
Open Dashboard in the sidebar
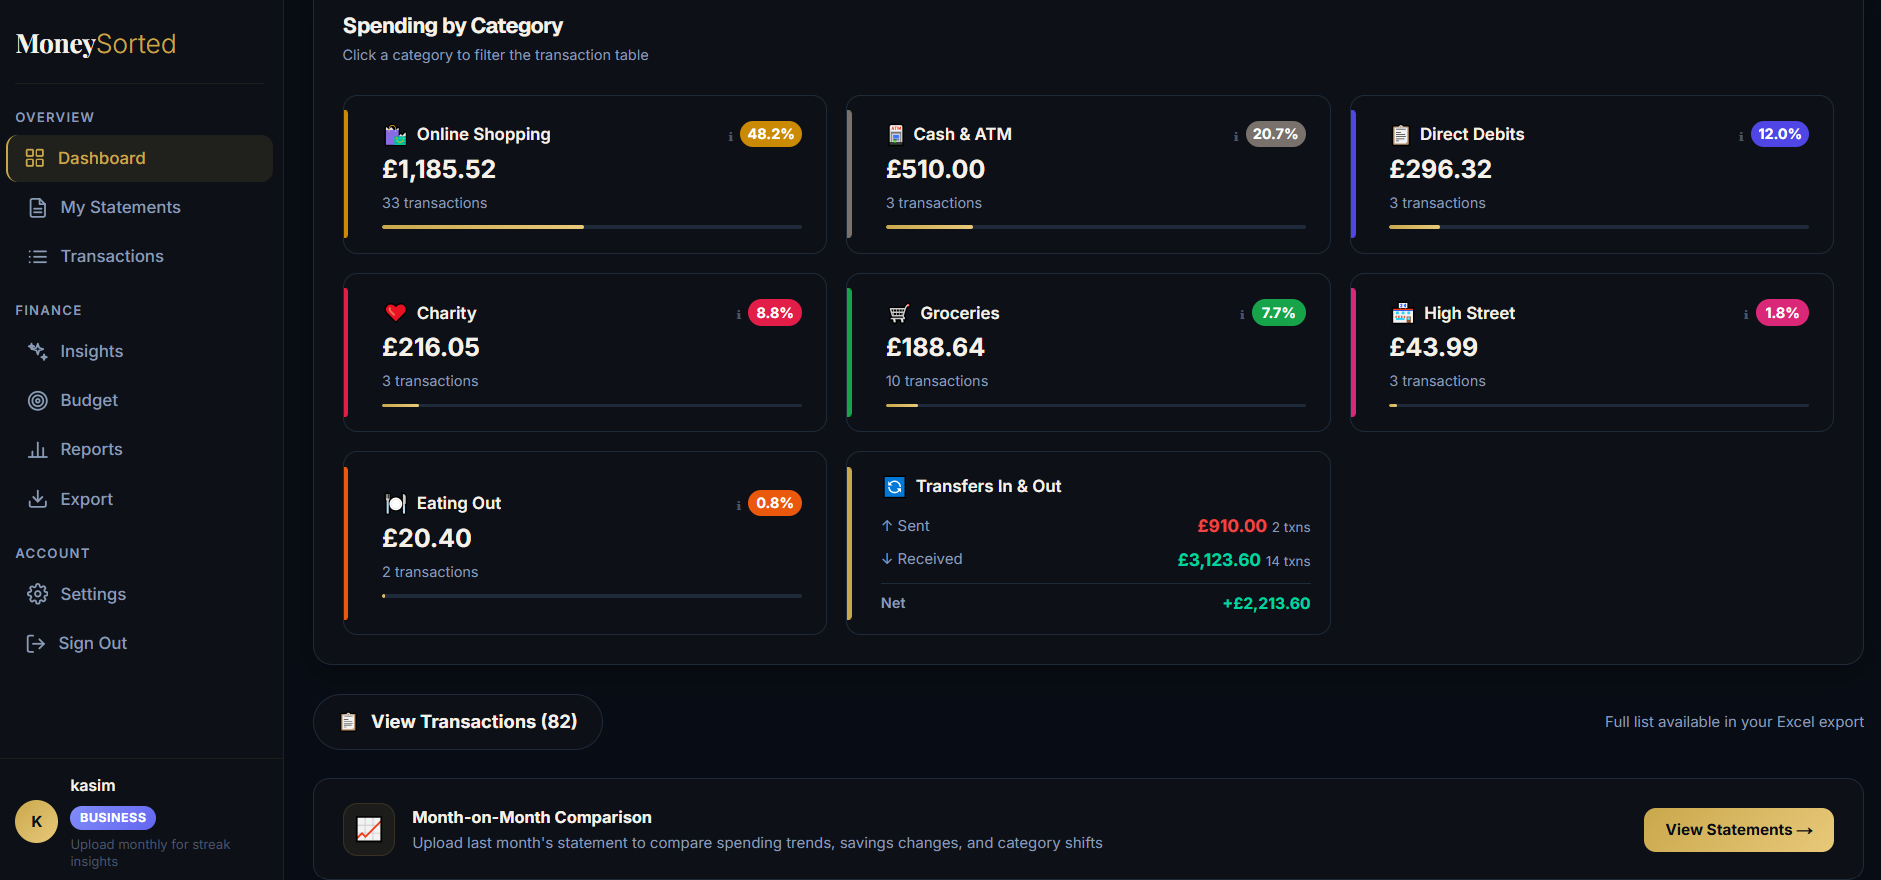point(139,158)
